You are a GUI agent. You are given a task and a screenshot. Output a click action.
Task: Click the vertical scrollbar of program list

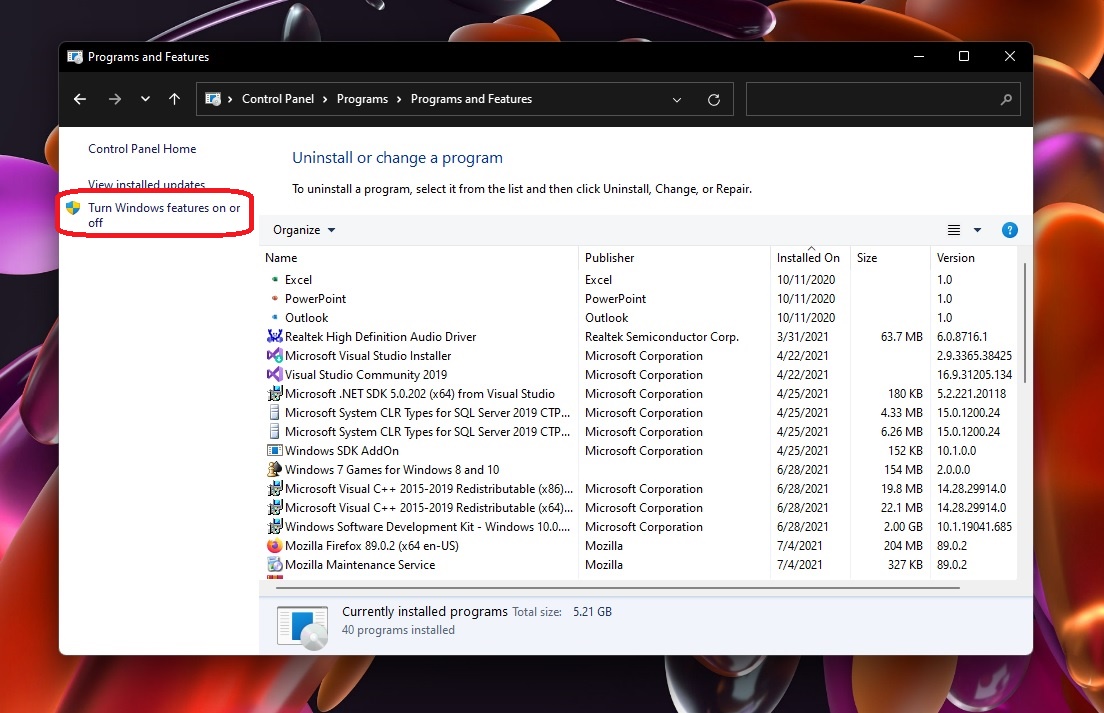pyautogui.click(x=1024, y=324)
